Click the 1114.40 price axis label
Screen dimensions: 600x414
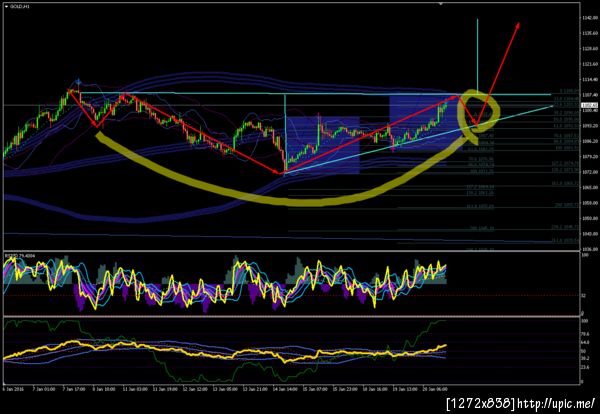tap(589, 79)
